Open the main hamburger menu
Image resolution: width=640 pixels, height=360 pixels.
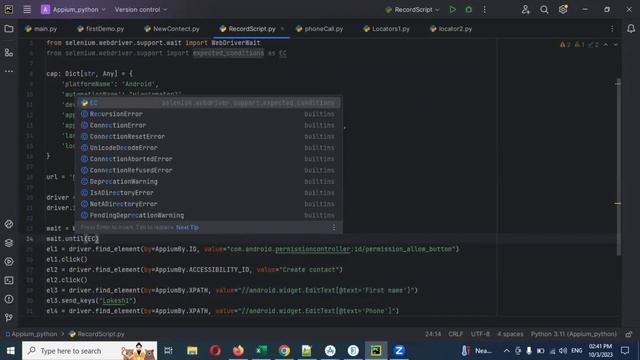pyautogui.click(x=27, y=9)
